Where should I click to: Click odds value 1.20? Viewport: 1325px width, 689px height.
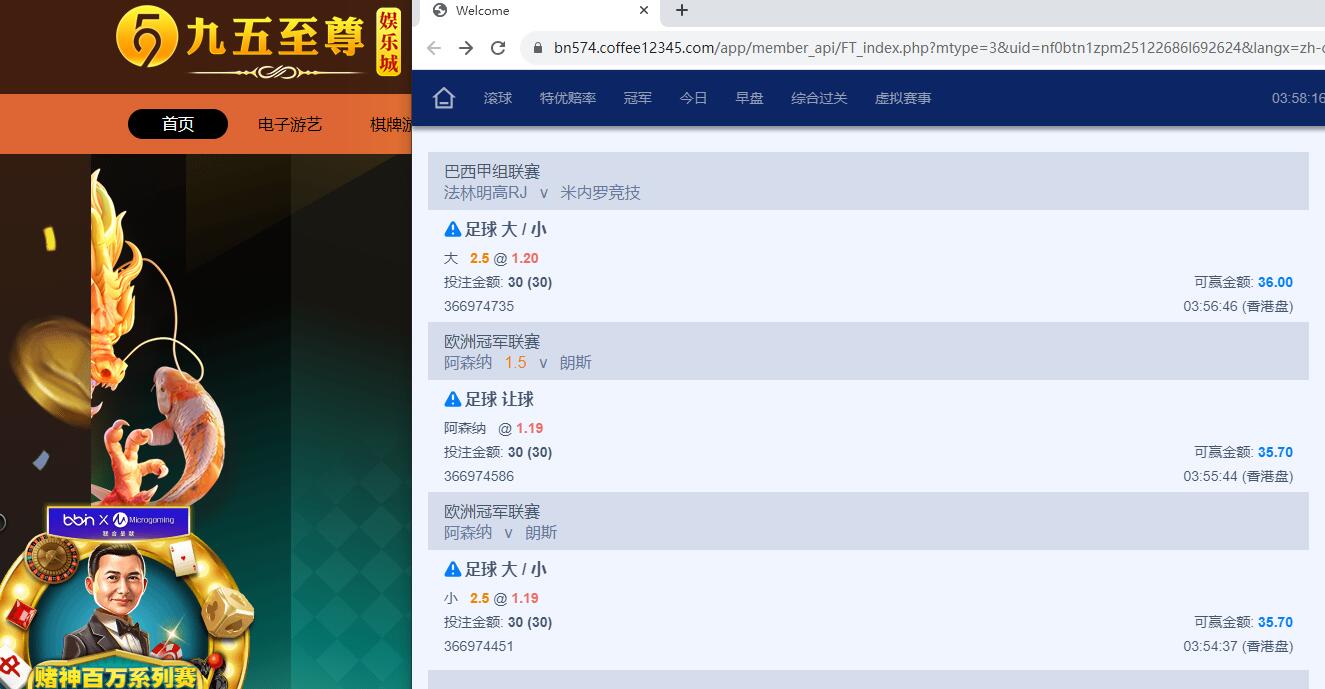point(525,258)
